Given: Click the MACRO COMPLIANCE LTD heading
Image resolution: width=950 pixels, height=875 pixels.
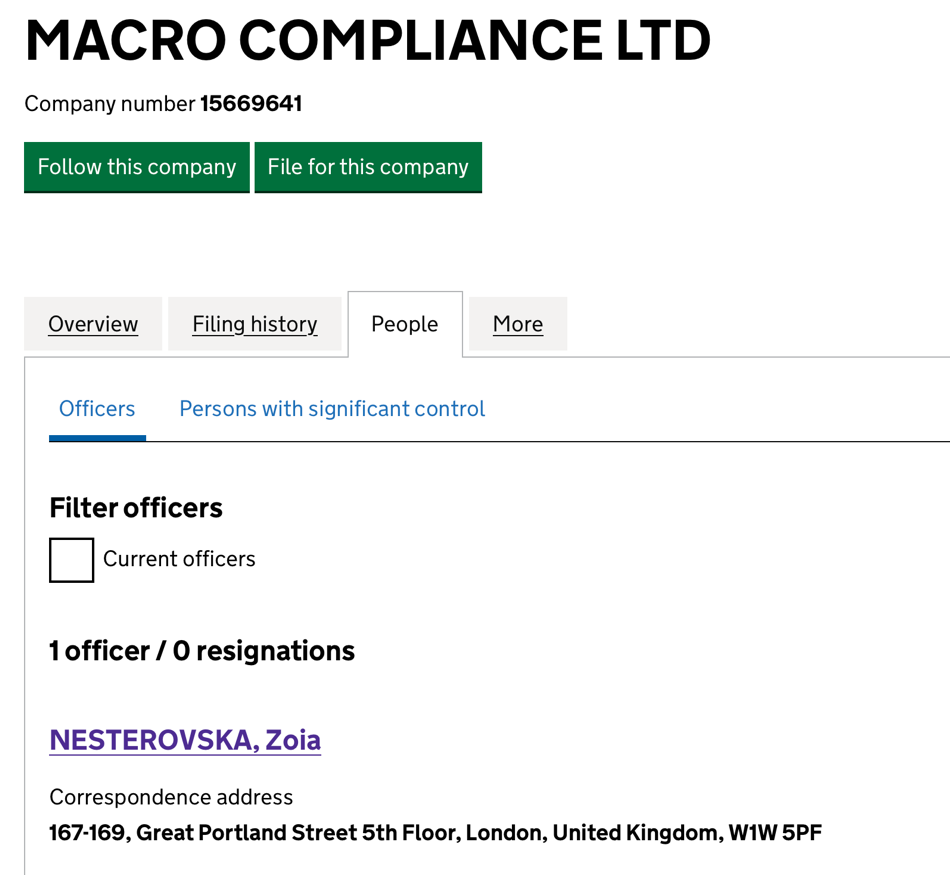Looking at the screenshot, I should pyautogui.click(x=367, y=41).
